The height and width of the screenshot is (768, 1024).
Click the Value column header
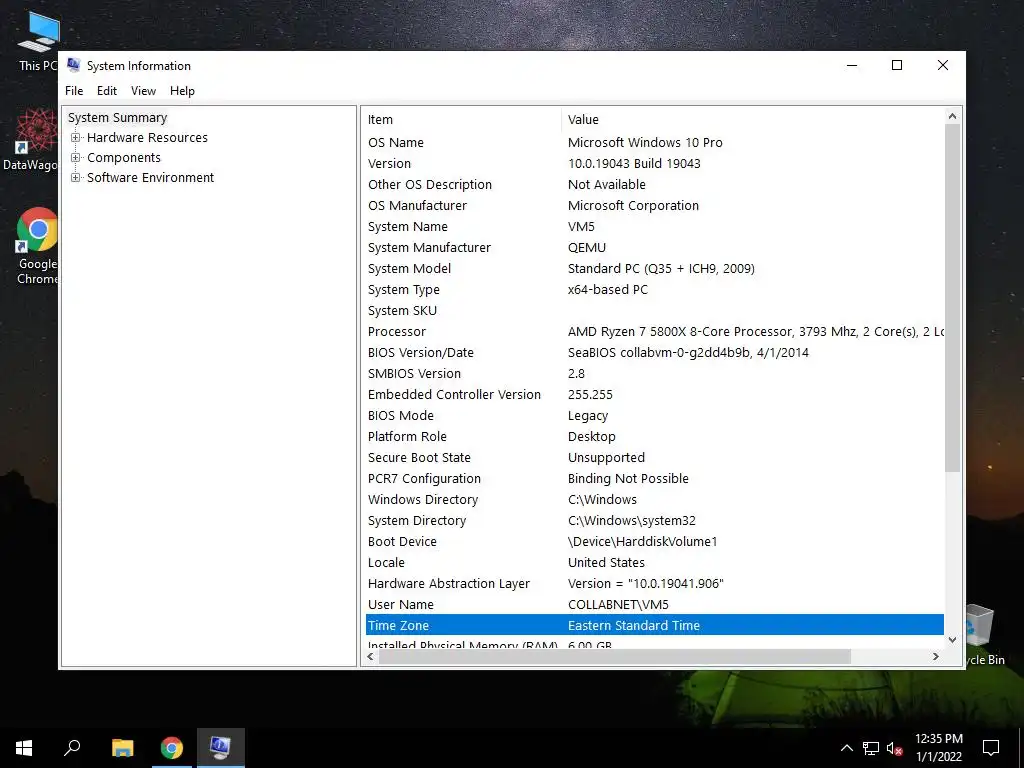click(752, 120)
